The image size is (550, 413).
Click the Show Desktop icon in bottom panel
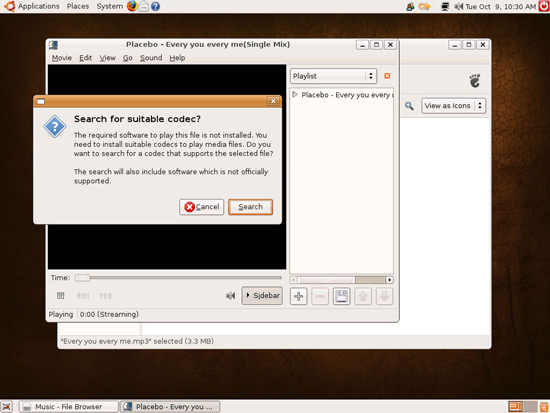click(x=7, y=407)
